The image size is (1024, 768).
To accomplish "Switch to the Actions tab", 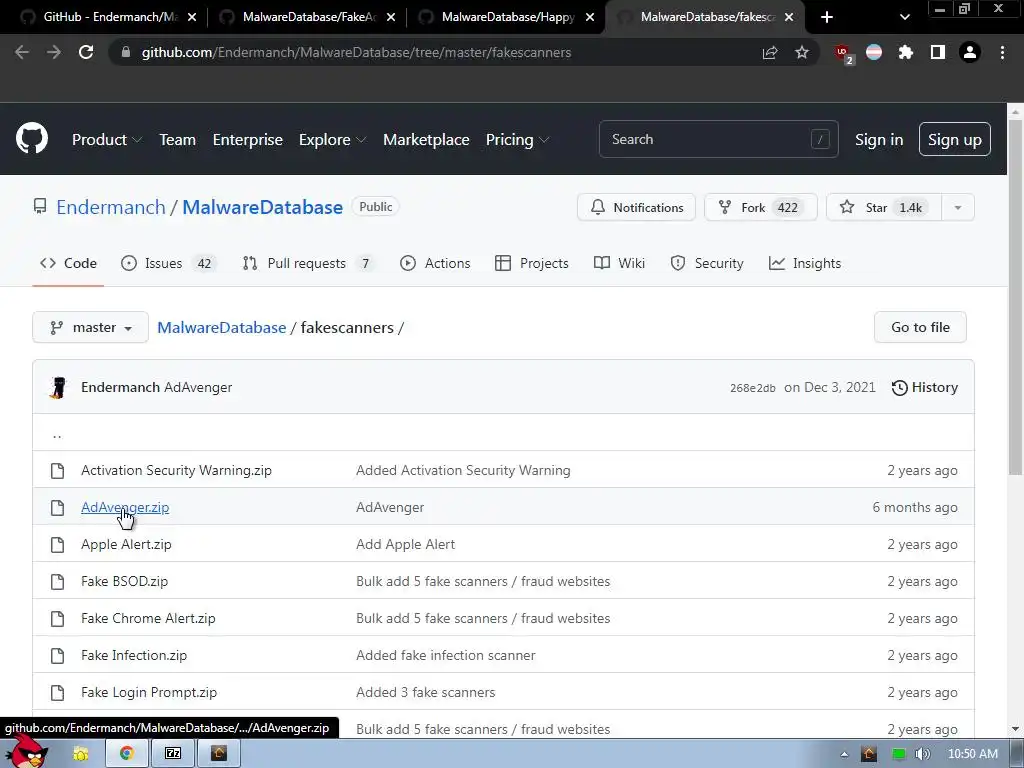I will point(435,263).
